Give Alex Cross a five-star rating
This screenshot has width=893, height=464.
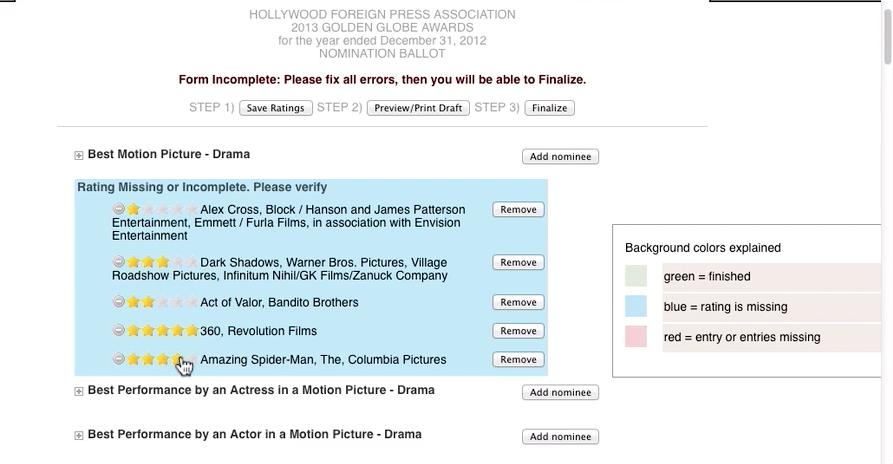(192, 210)
